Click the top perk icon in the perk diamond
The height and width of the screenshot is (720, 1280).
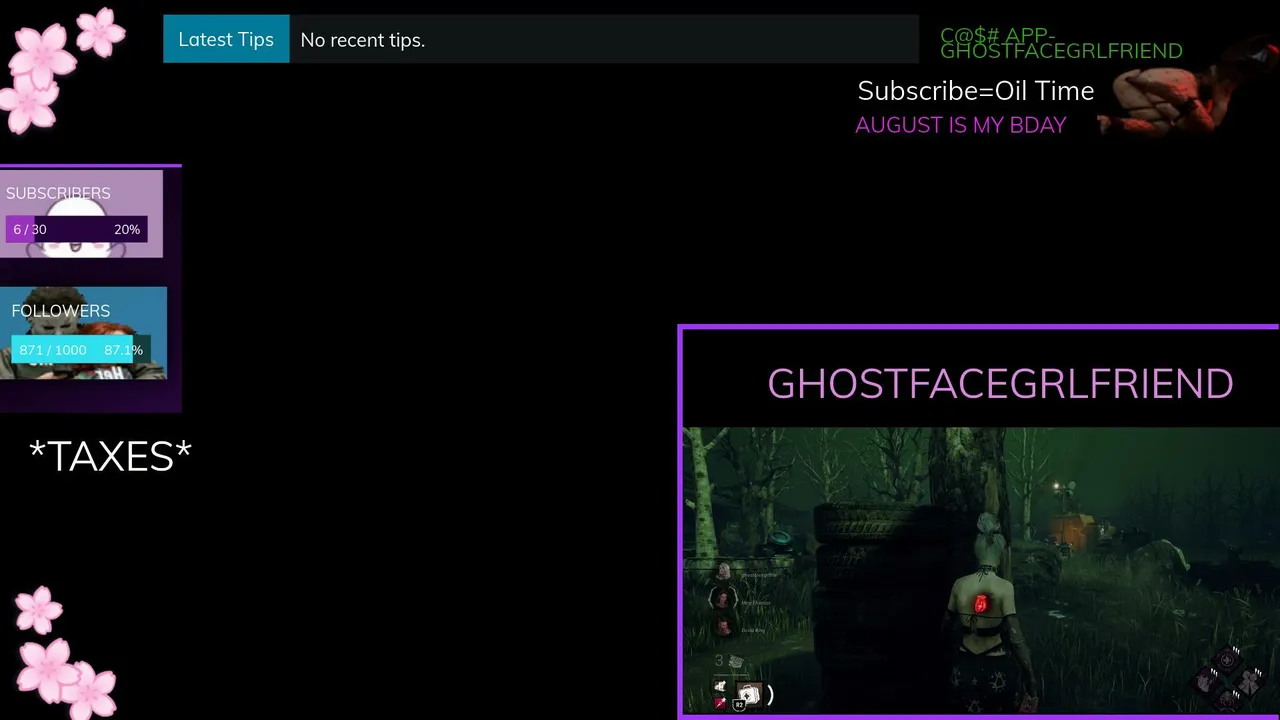1228,660
